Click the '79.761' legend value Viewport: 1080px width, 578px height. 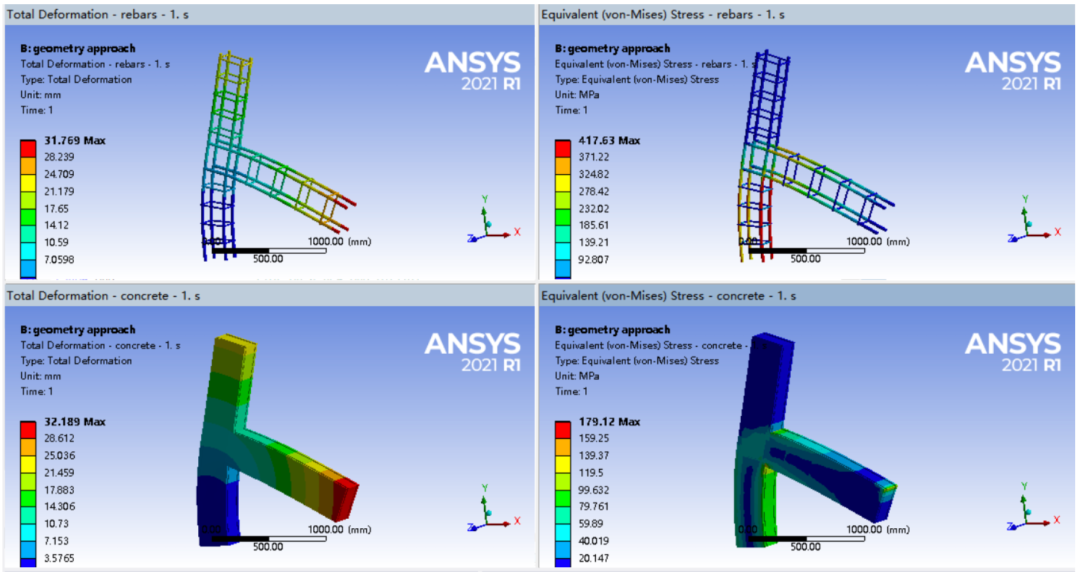[594, 506]
